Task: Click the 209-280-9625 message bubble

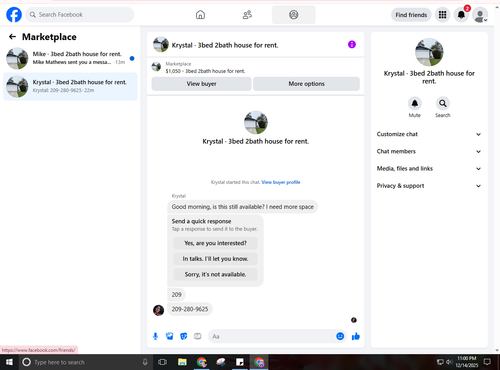Action: pos(190,309)
